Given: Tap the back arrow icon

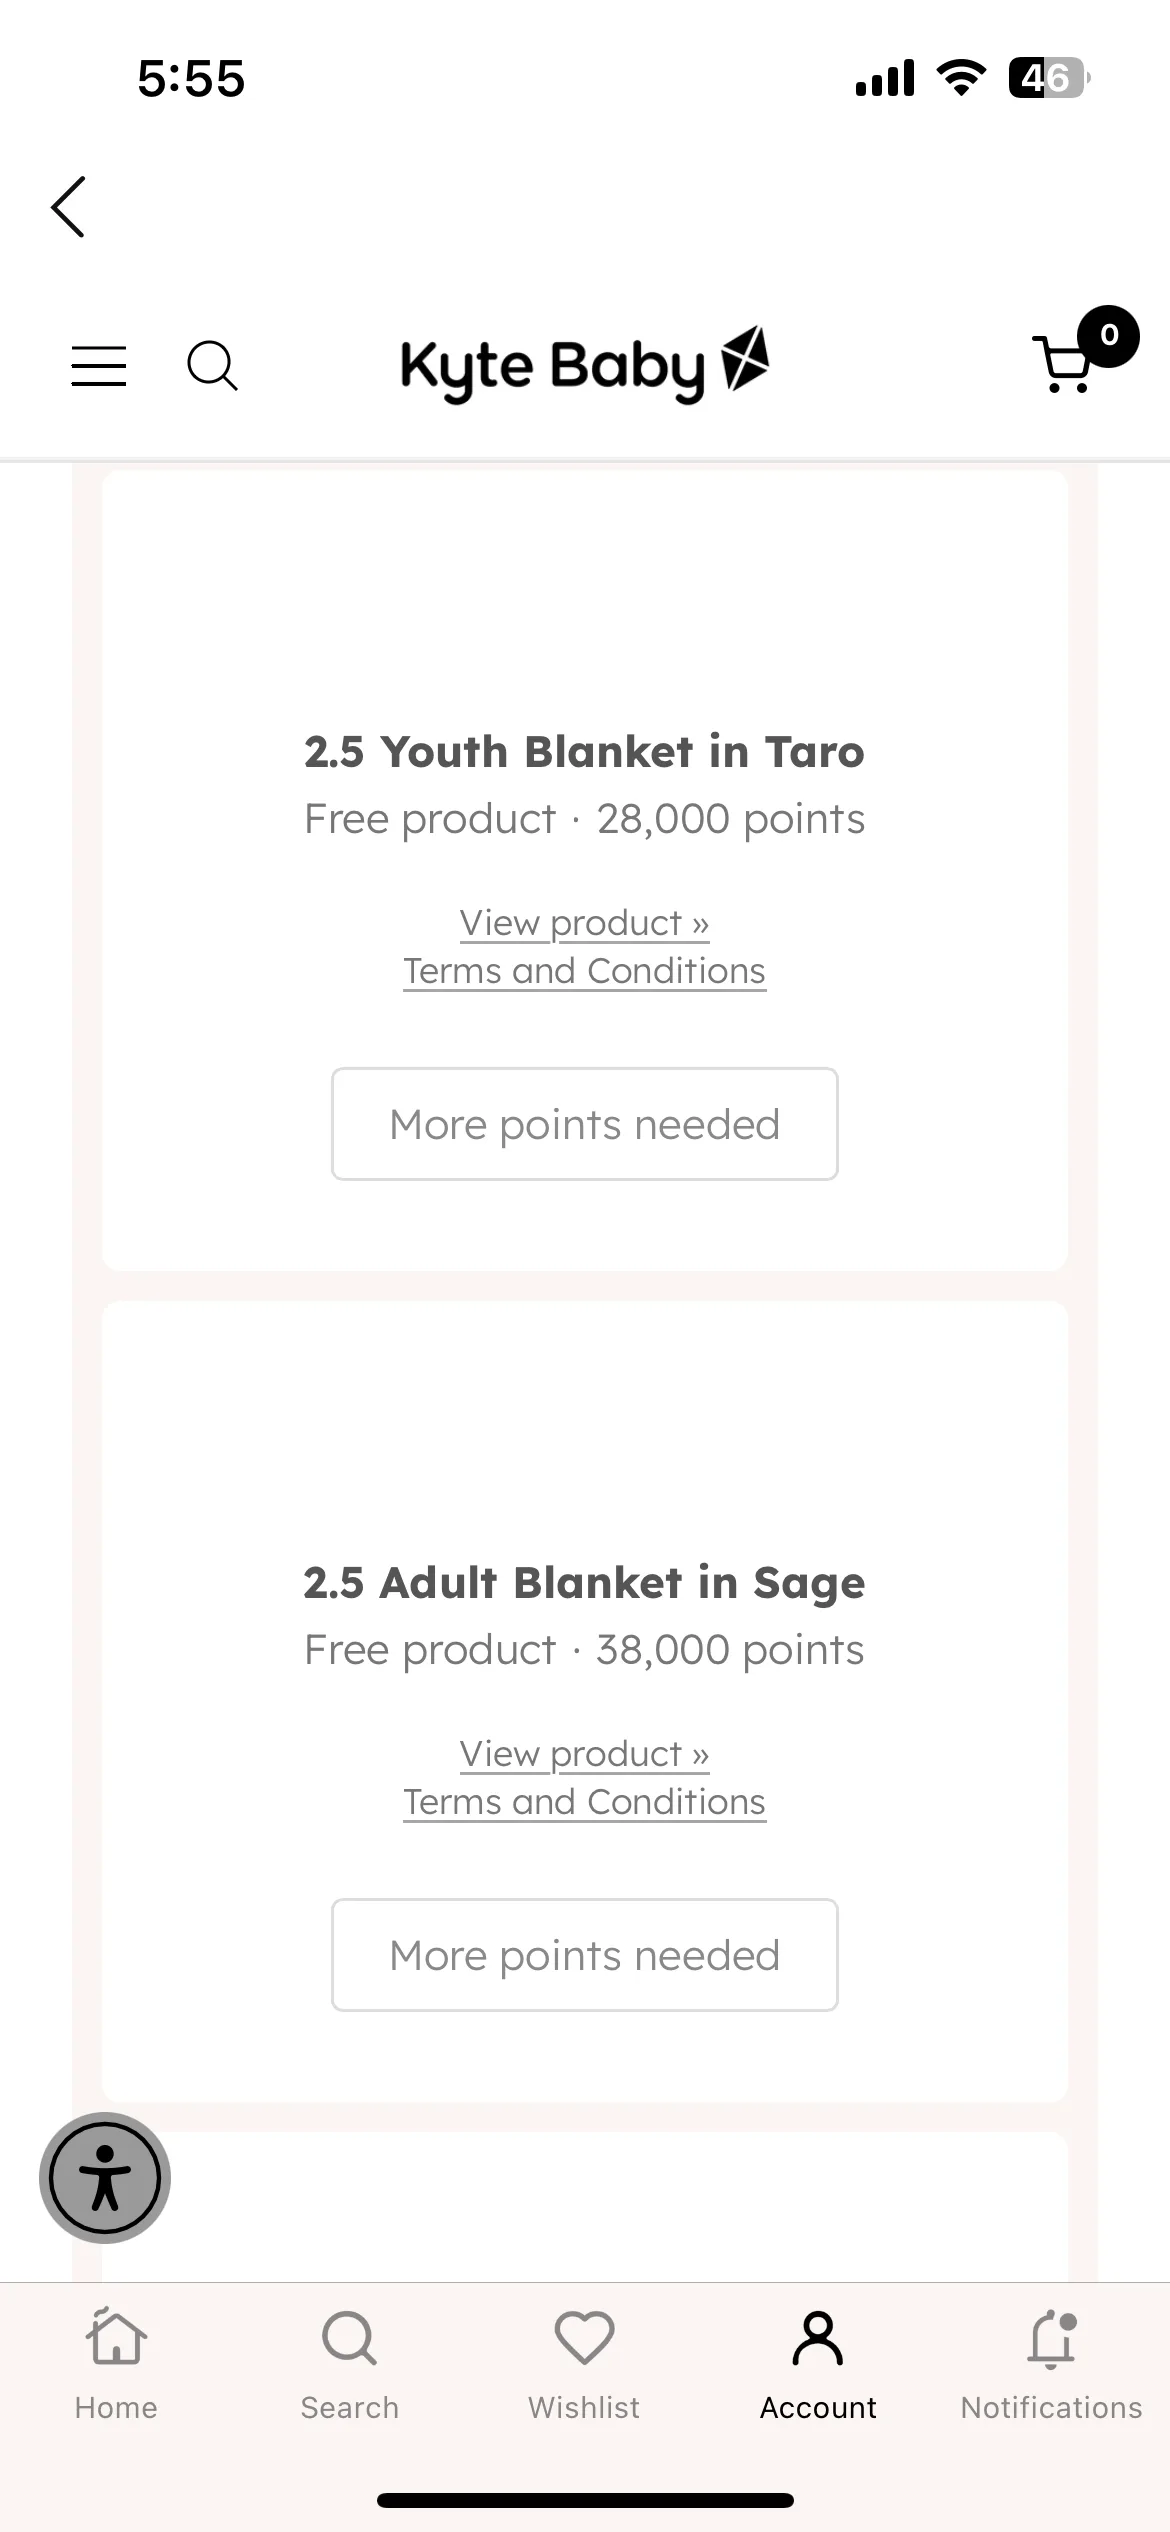Looking at the screenshot, I should point(68,207).
